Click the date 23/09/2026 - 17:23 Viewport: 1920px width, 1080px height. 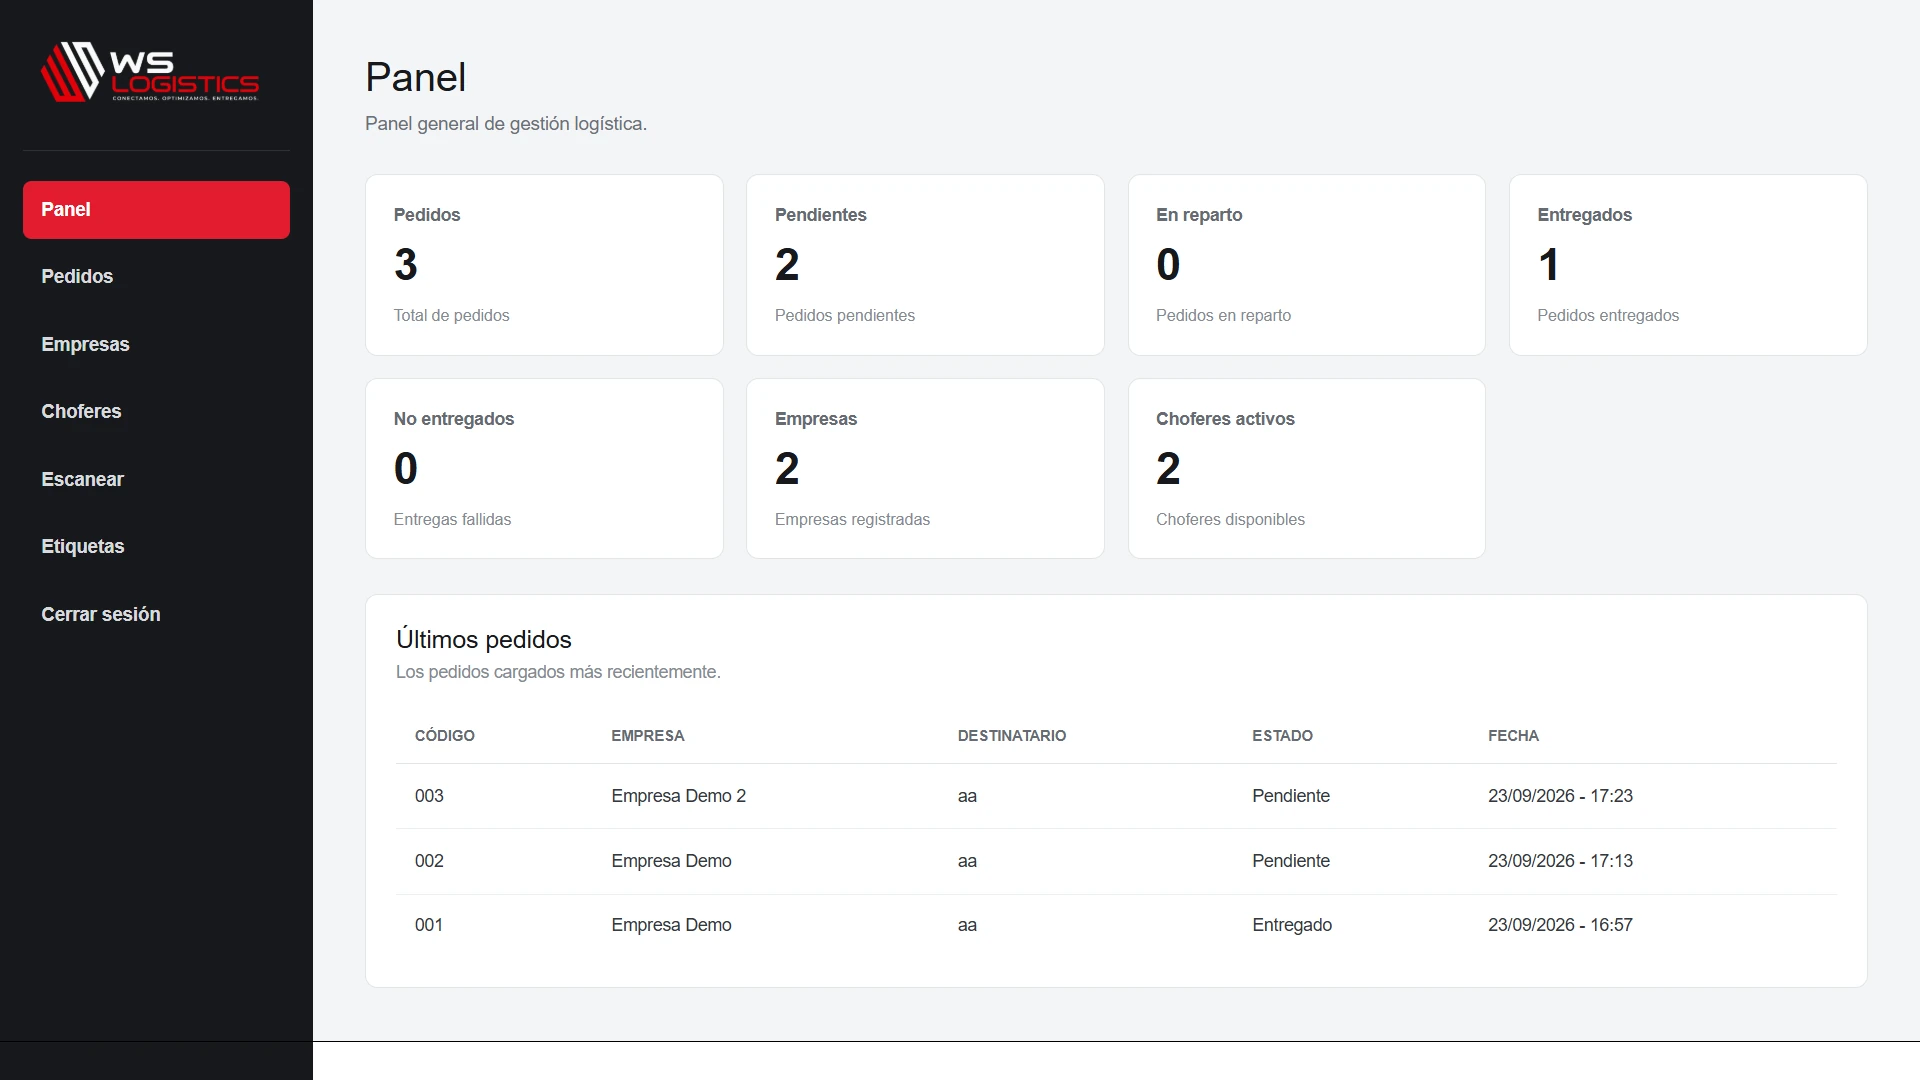click(x=1560, y=797)
